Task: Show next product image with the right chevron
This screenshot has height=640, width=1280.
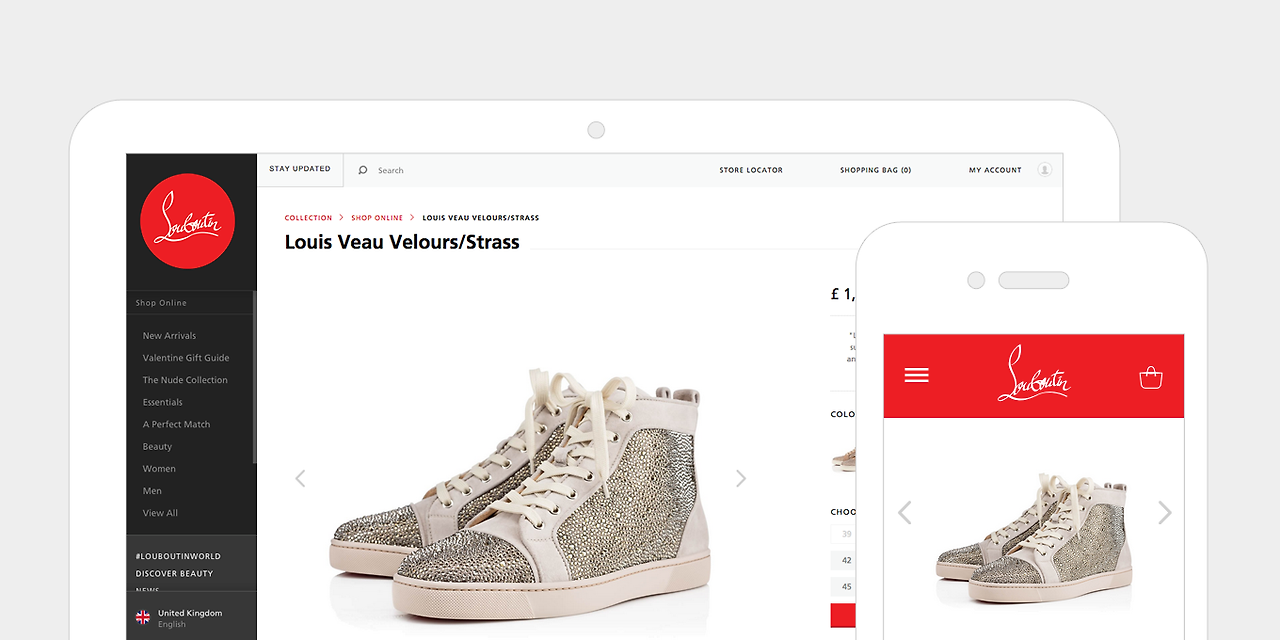Action: pyautogui.click(x=740, y=478)
